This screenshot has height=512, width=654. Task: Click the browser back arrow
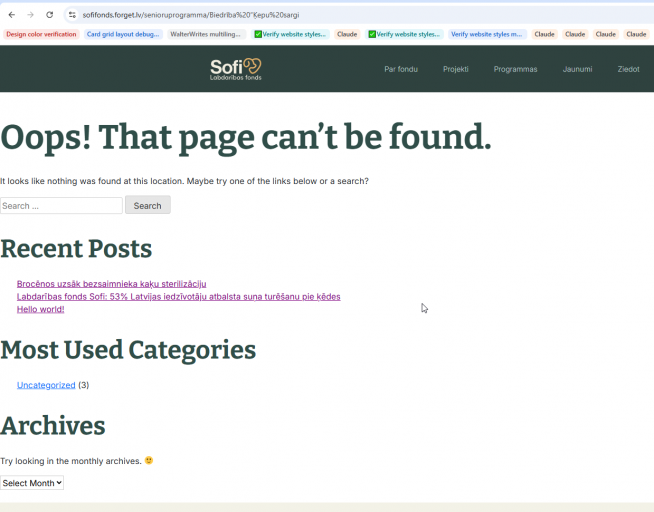(x=12, y=15)
